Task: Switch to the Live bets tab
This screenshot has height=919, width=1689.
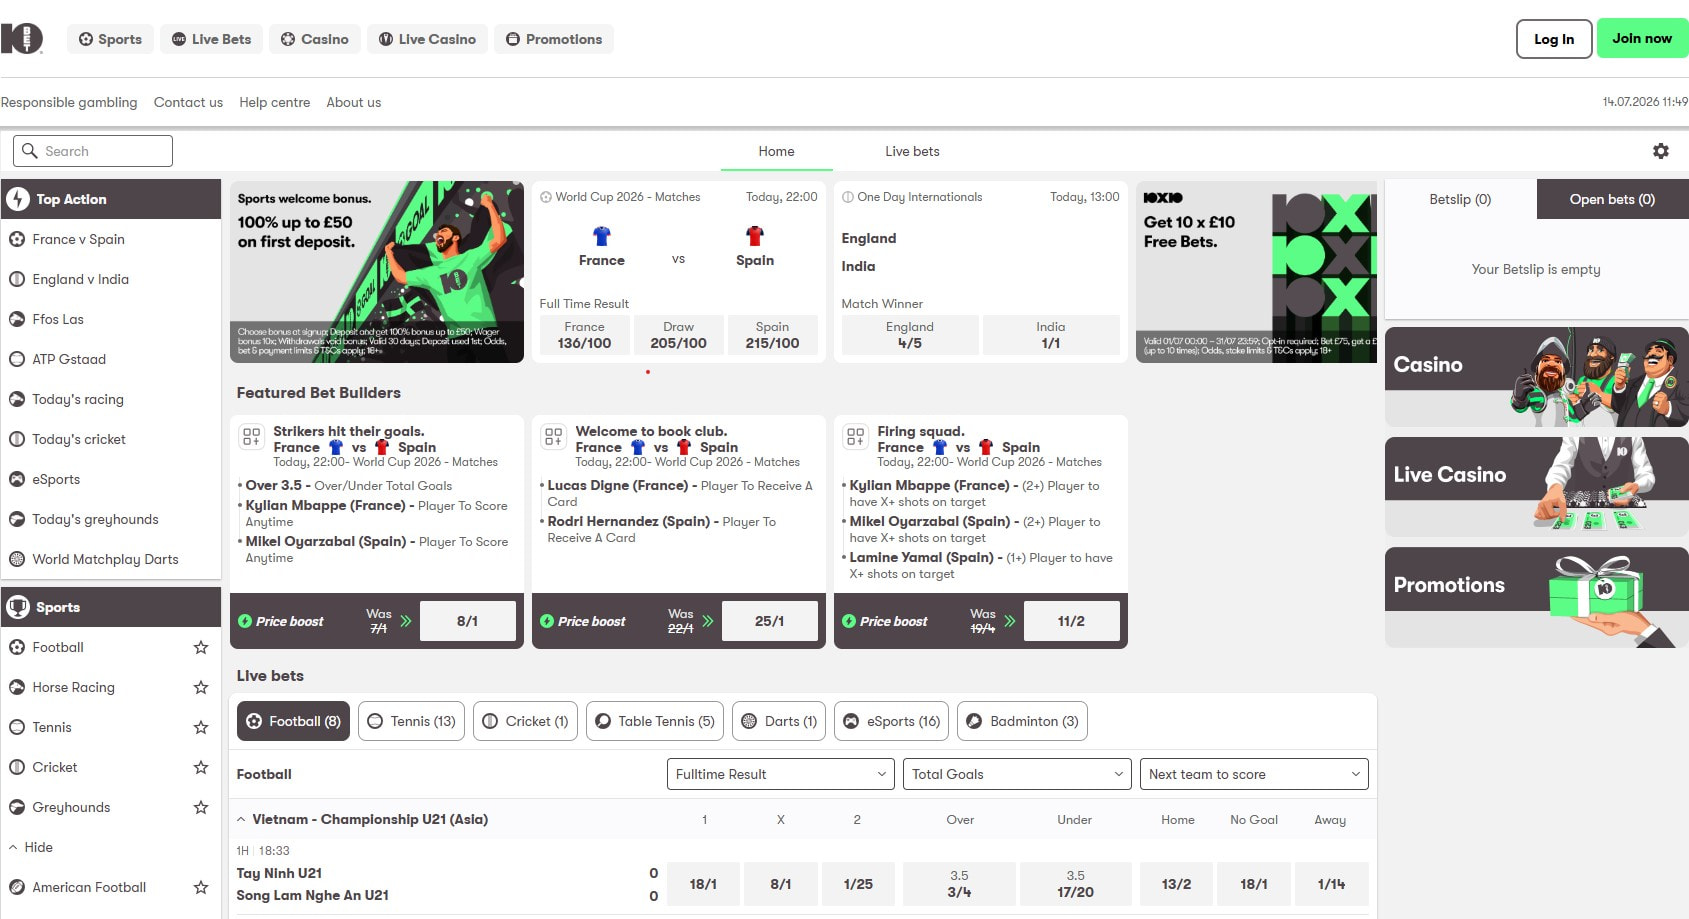Action: point(912,151)
